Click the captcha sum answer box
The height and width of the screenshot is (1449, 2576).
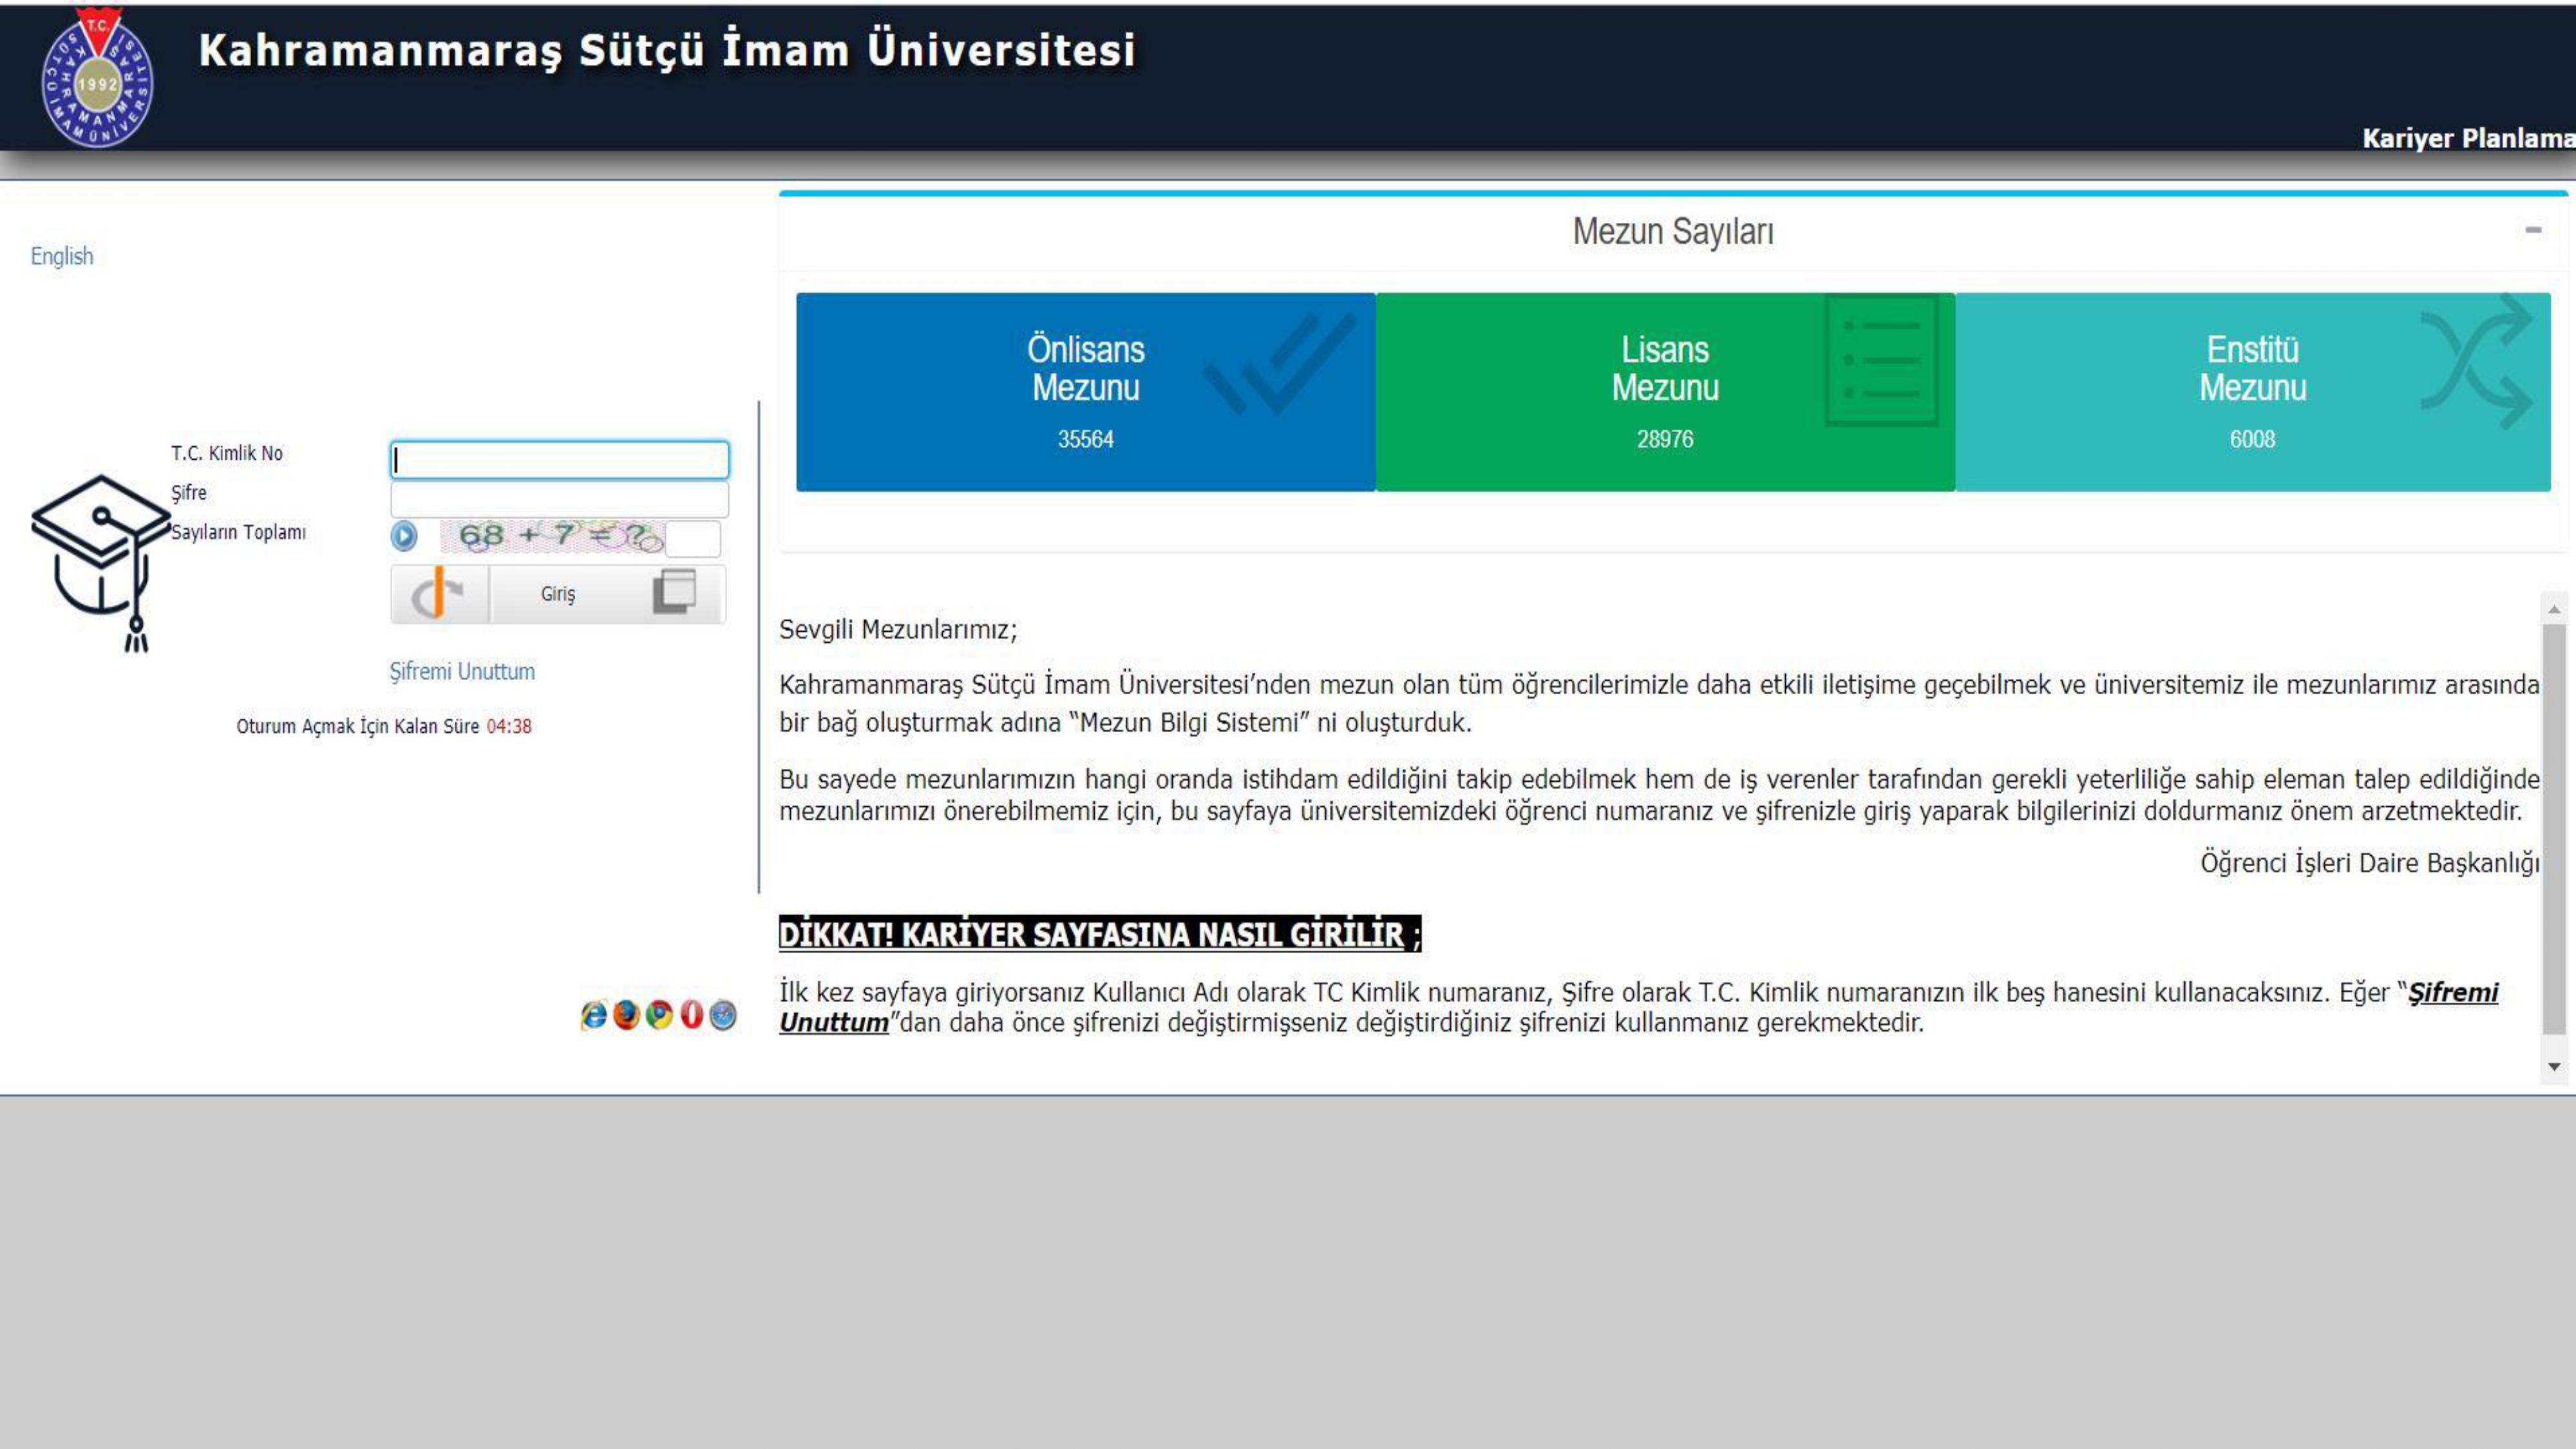(x=693, y=538)
